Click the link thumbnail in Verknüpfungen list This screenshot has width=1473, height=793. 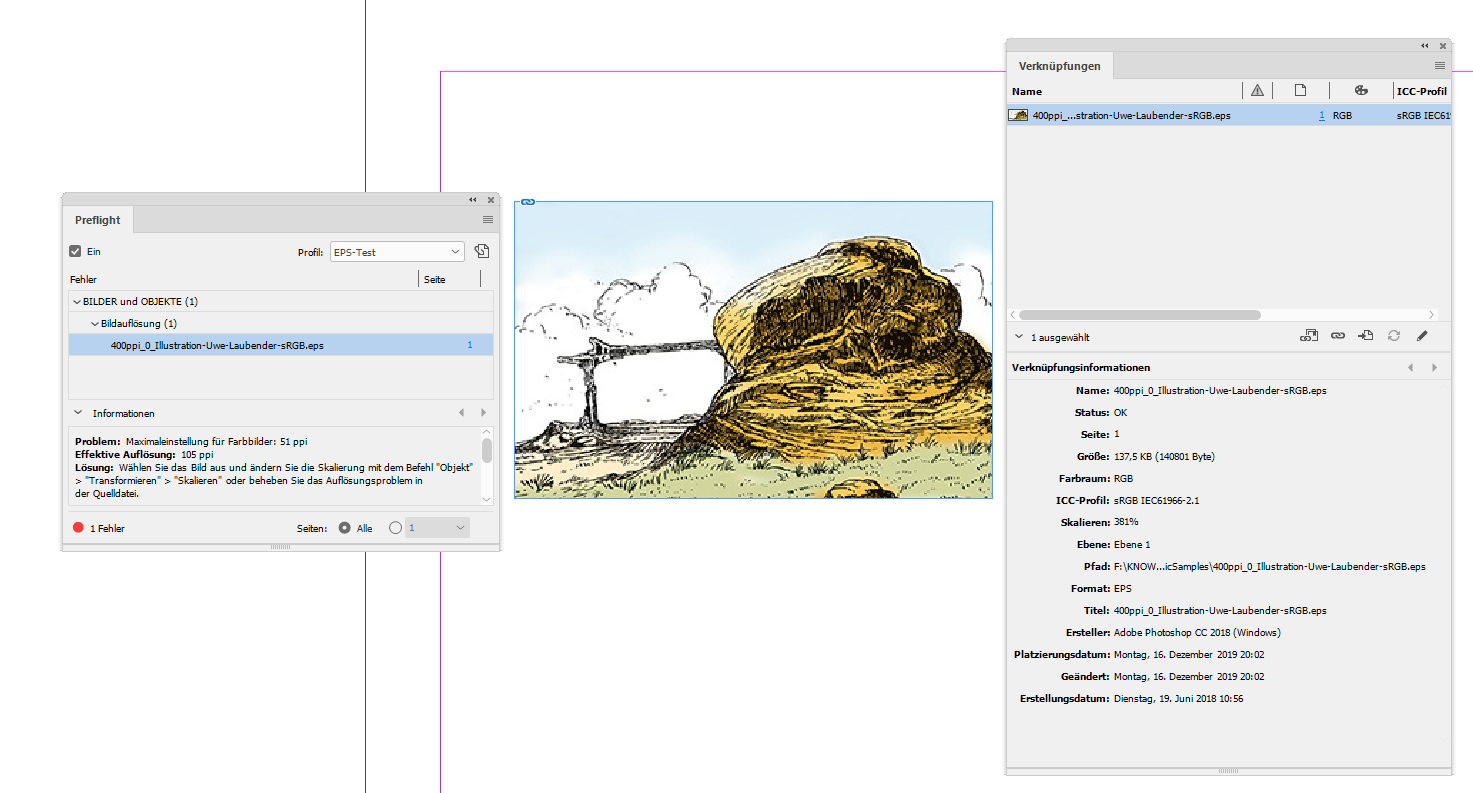click(1018, 115)
